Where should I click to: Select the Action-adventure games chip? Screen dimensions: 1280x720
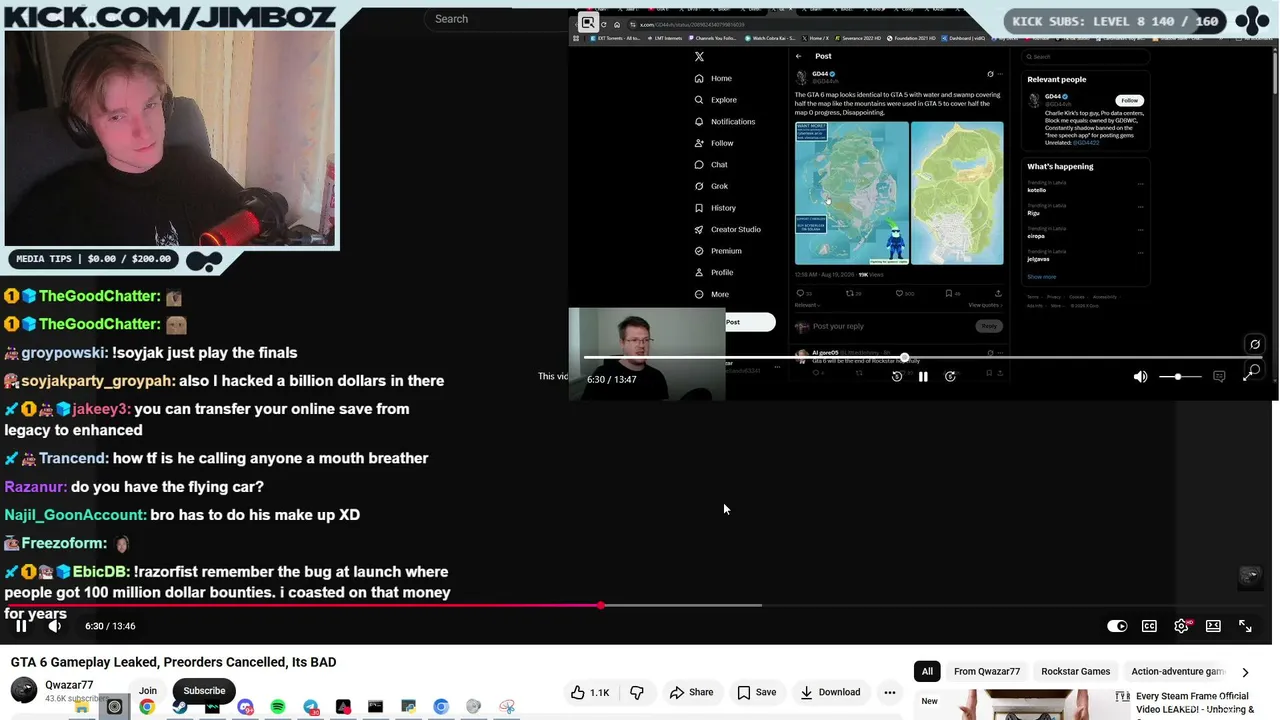[x=1177, y=672]
